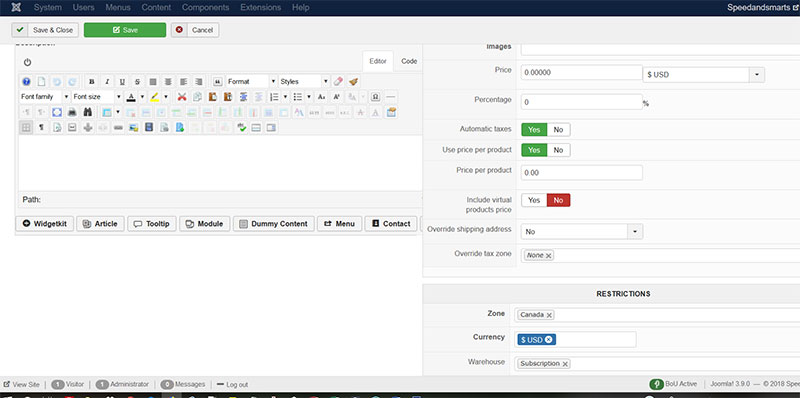Open the binoculars search tool
Screen dimensions: 800x398
pyautogui.click(x=88, y=112)
